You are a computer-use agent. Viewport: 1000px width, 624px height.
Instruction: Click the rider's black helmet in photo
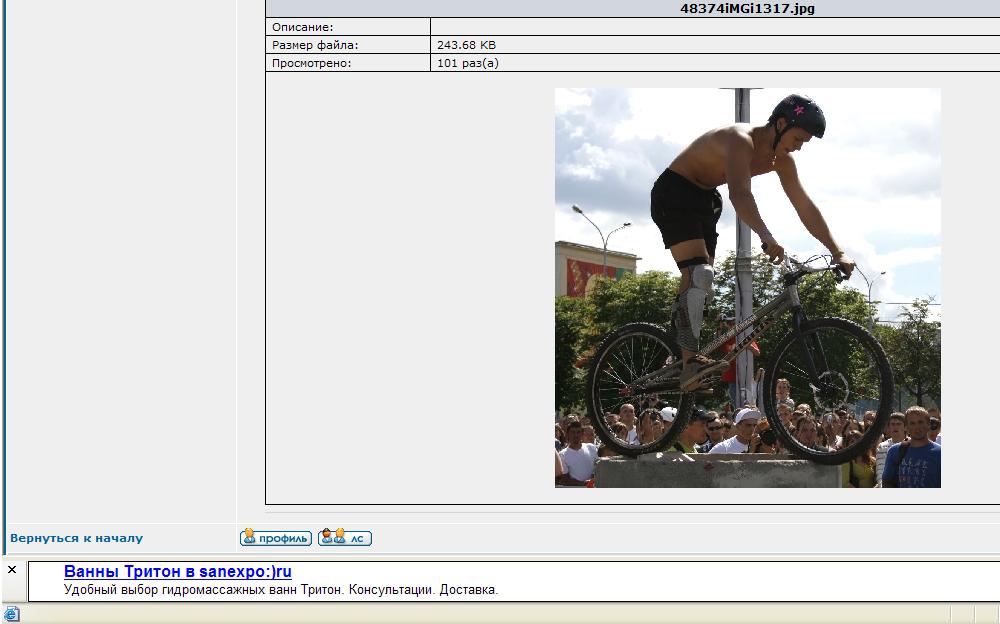coord(800,116)
